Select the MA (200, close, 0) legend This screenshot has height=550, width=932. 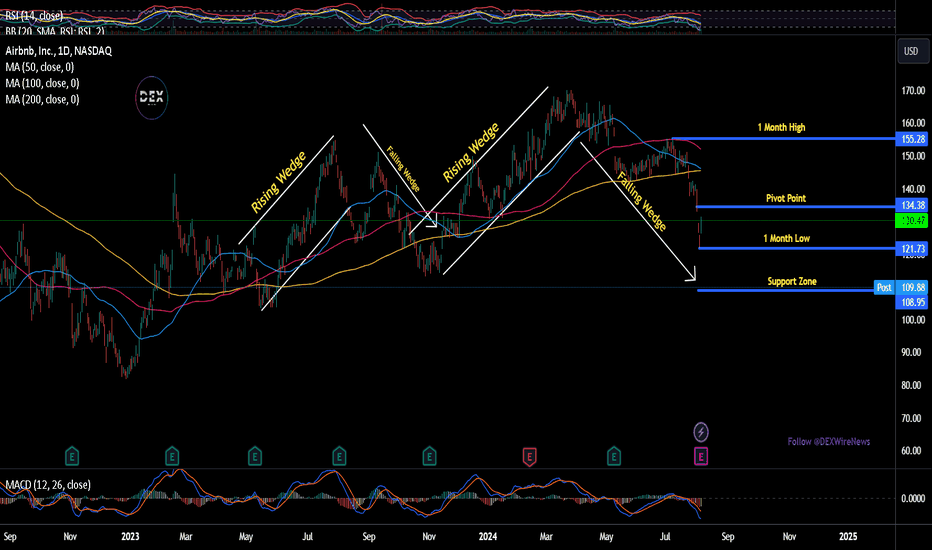pos(42,99)
